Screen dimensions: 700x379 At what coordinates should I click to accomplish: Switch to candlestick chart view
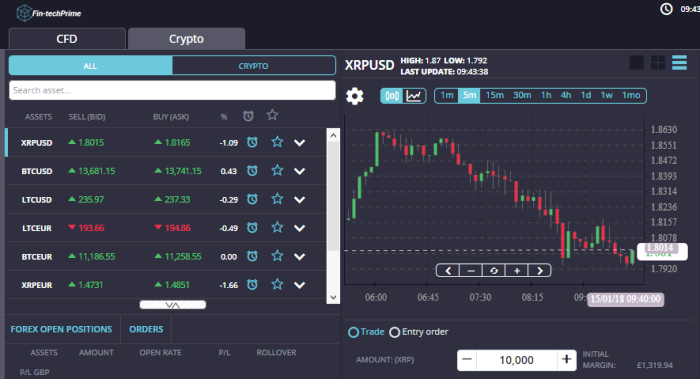[392, 96]
